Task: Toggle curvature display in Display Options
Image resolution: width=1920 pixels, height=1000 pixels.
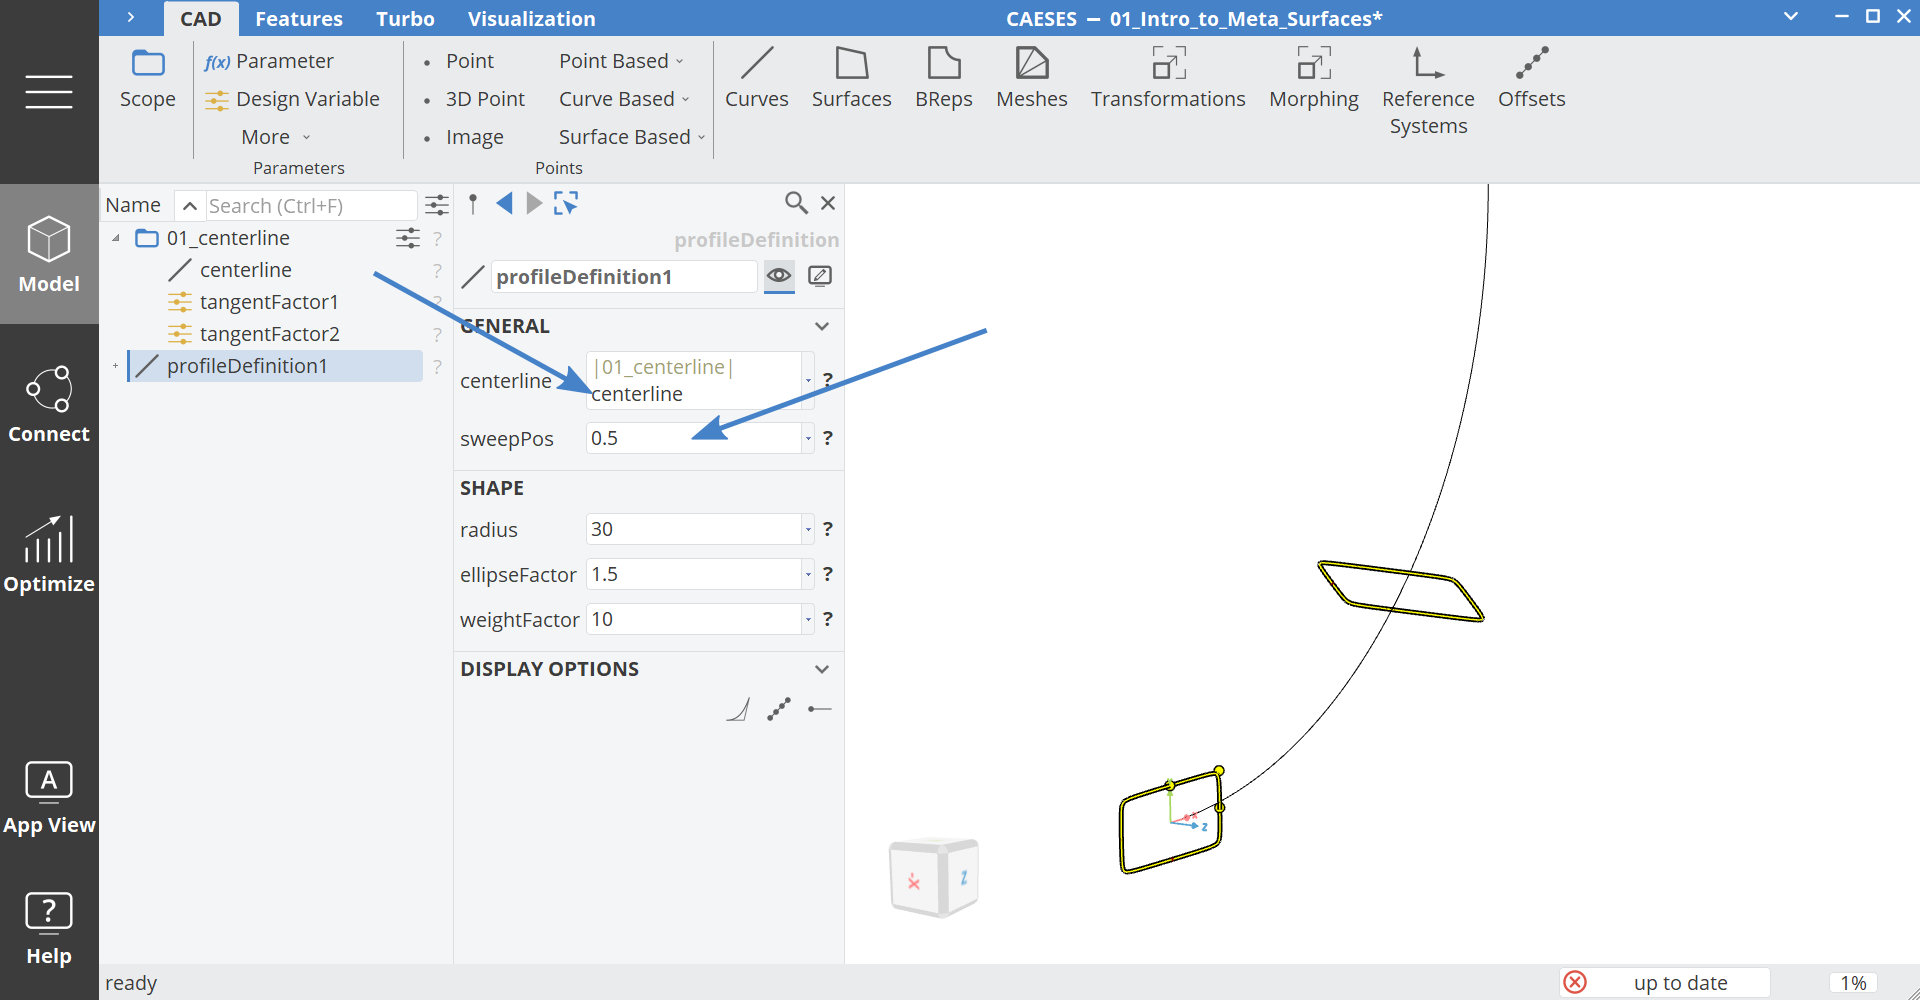Action: click(x=738, y=709)
